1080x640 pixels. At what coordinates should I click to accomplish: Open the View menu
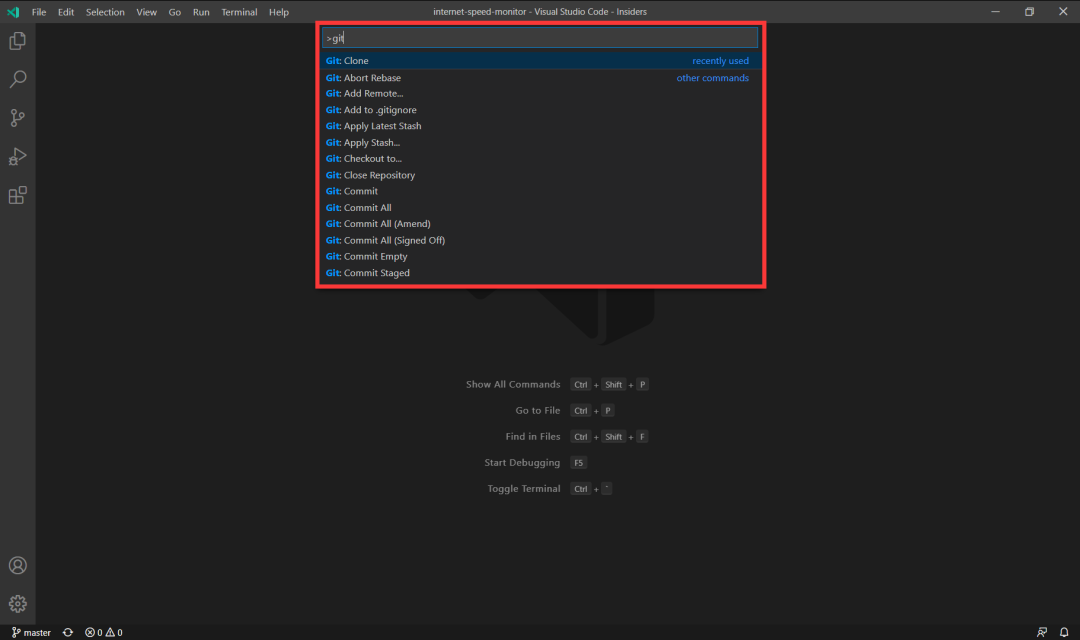point(146,12)
